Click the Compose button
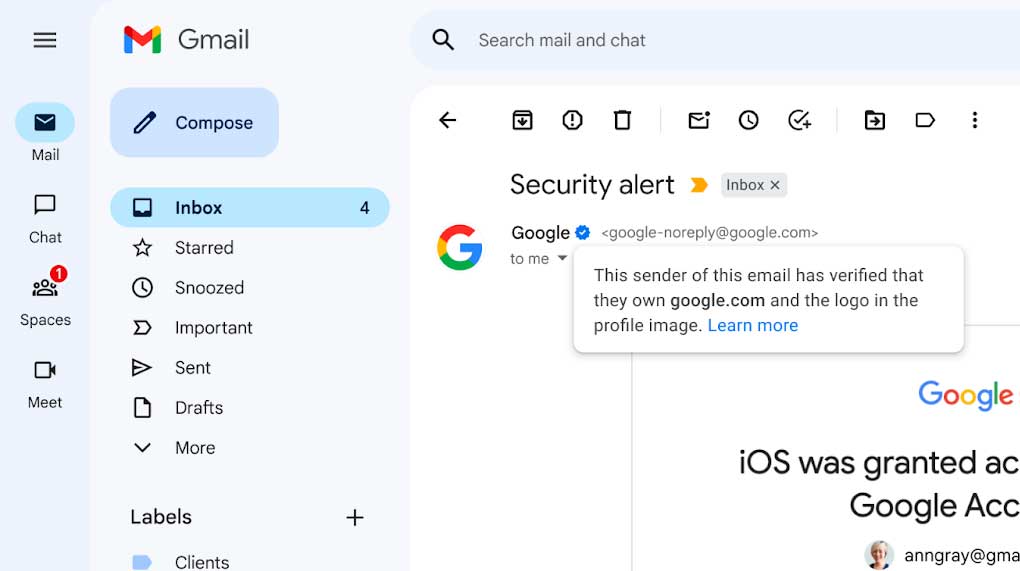Viewport: 1020px width, 571px height. click(x=194, y=123)
